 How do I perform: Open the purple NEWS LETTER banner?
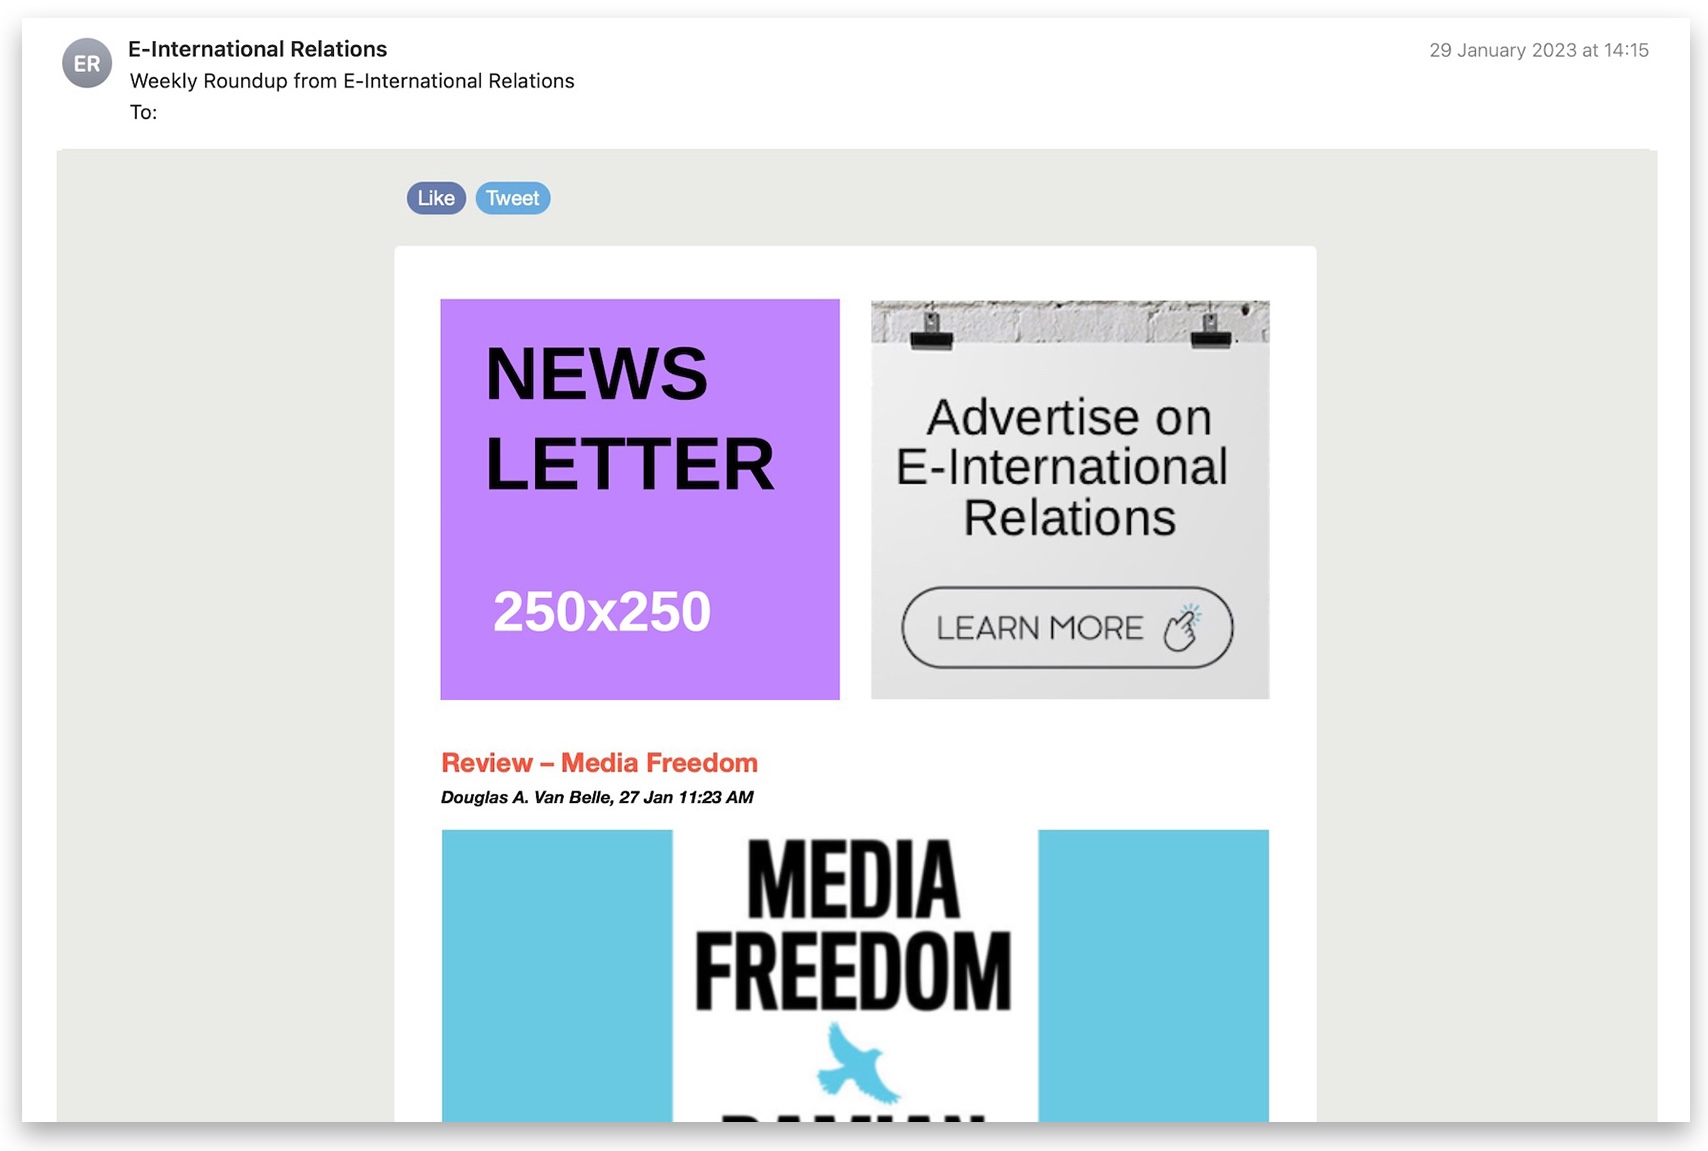point(640,499)
